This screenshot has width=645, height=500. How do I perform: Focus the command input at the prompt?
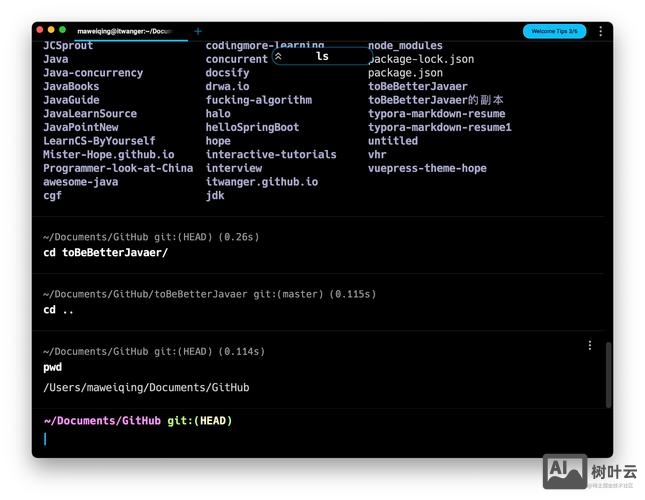(x=300, y=439)
